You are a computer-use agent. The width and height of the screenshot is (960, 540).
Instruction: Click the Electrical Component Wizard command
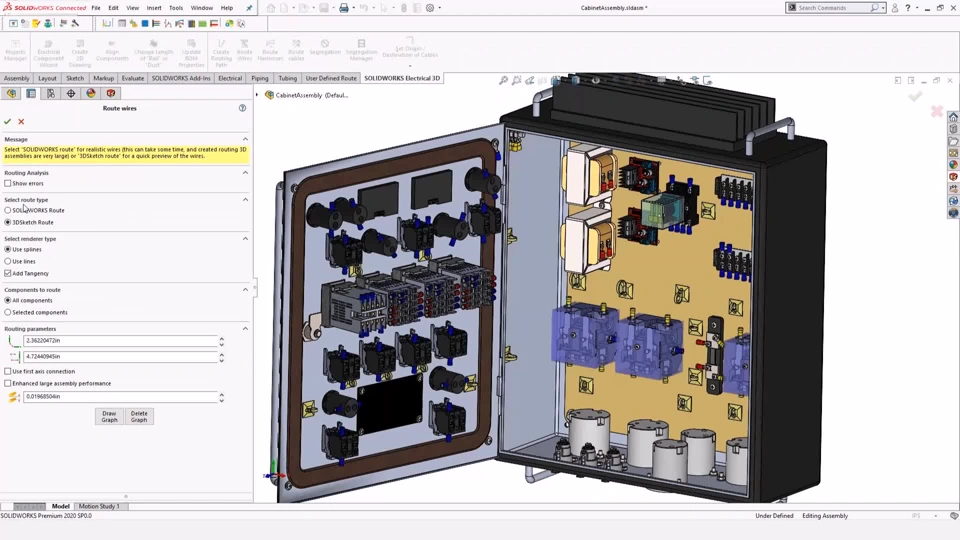[x=48, y=53]
